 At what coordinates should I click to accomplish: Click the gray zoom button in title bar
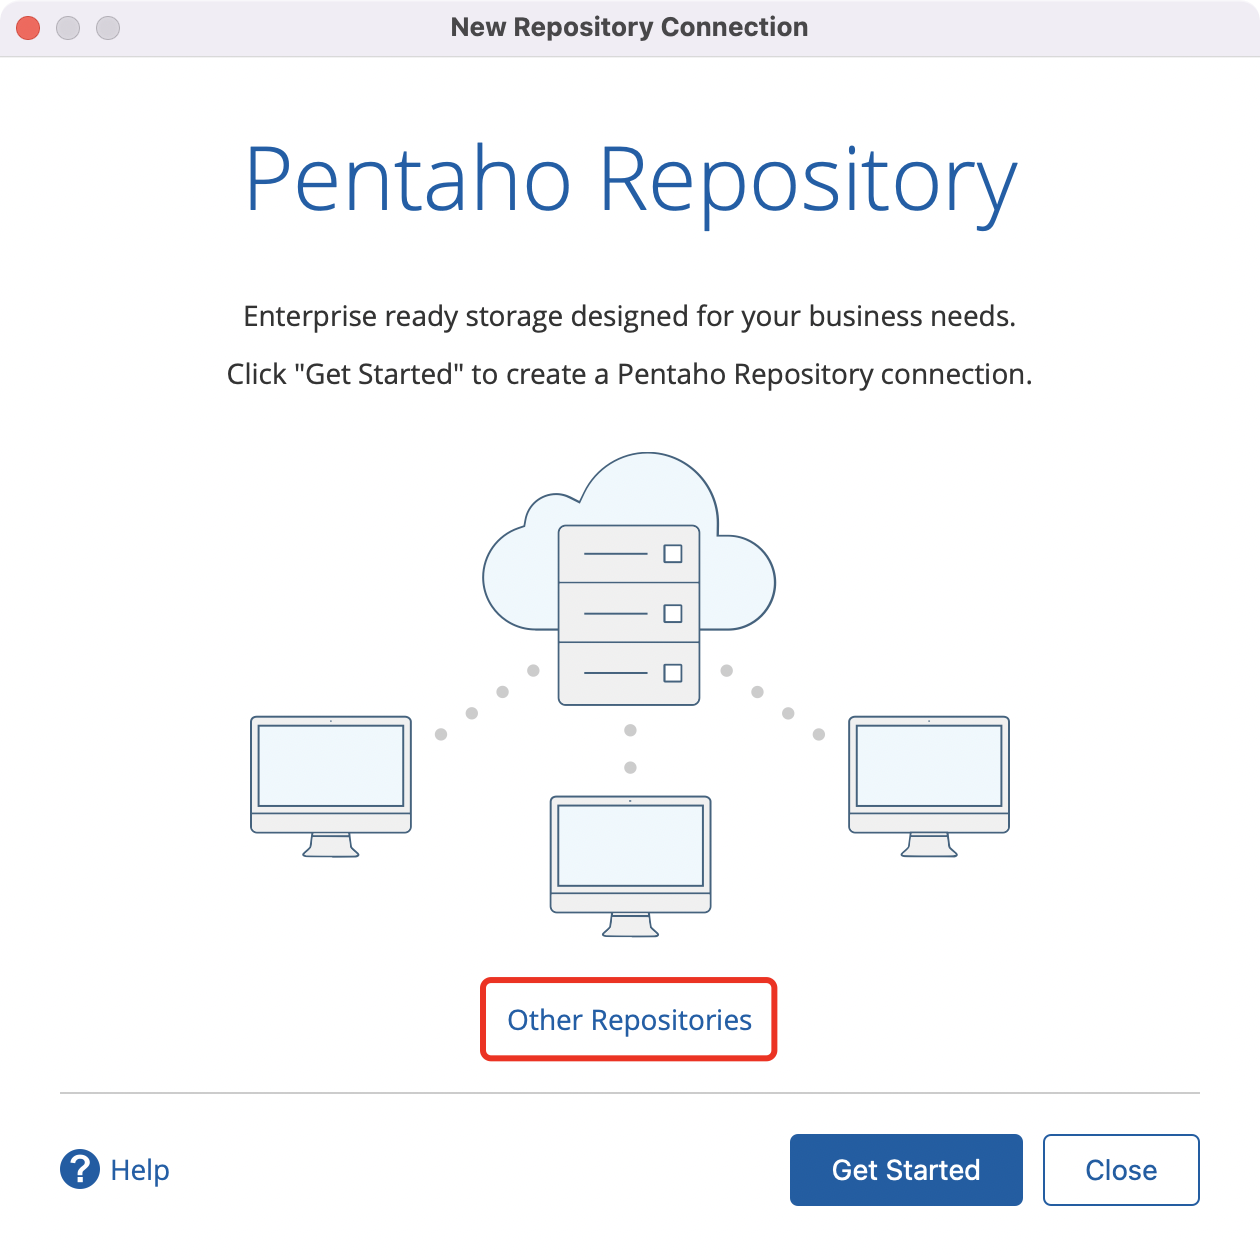[x=108, y=28]
